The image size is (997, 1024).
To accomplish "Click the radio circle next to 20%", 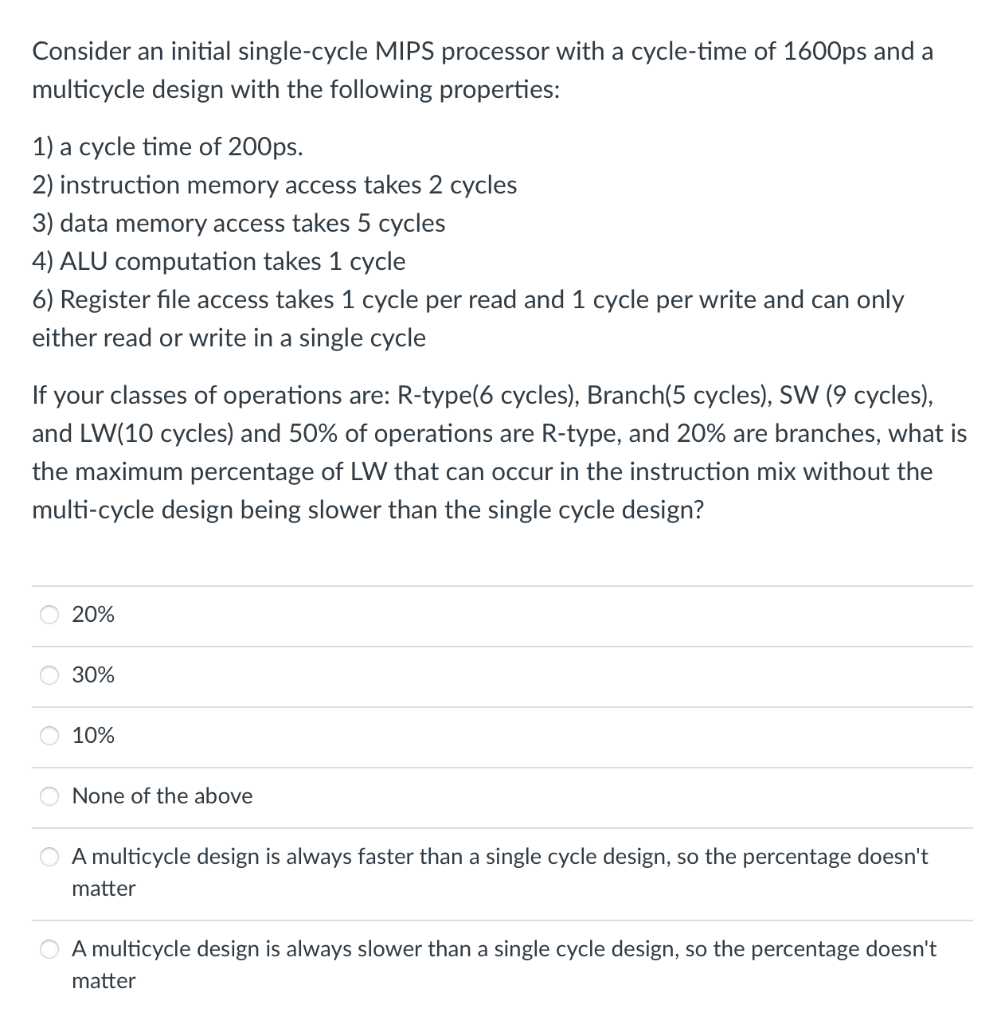I will (x=48, y=614).
